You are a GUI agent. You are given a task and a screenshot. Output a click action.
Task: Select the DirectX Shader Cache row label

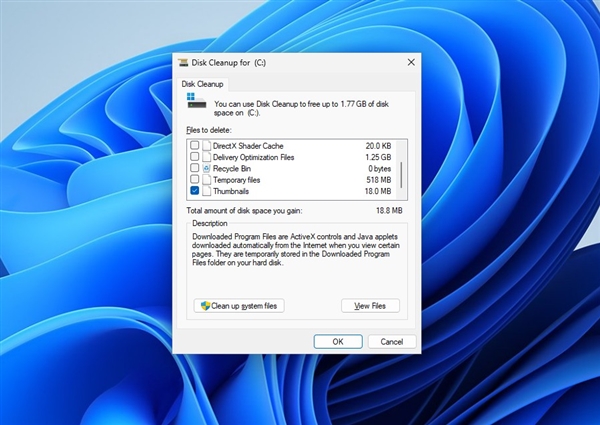tap(248, 146)
